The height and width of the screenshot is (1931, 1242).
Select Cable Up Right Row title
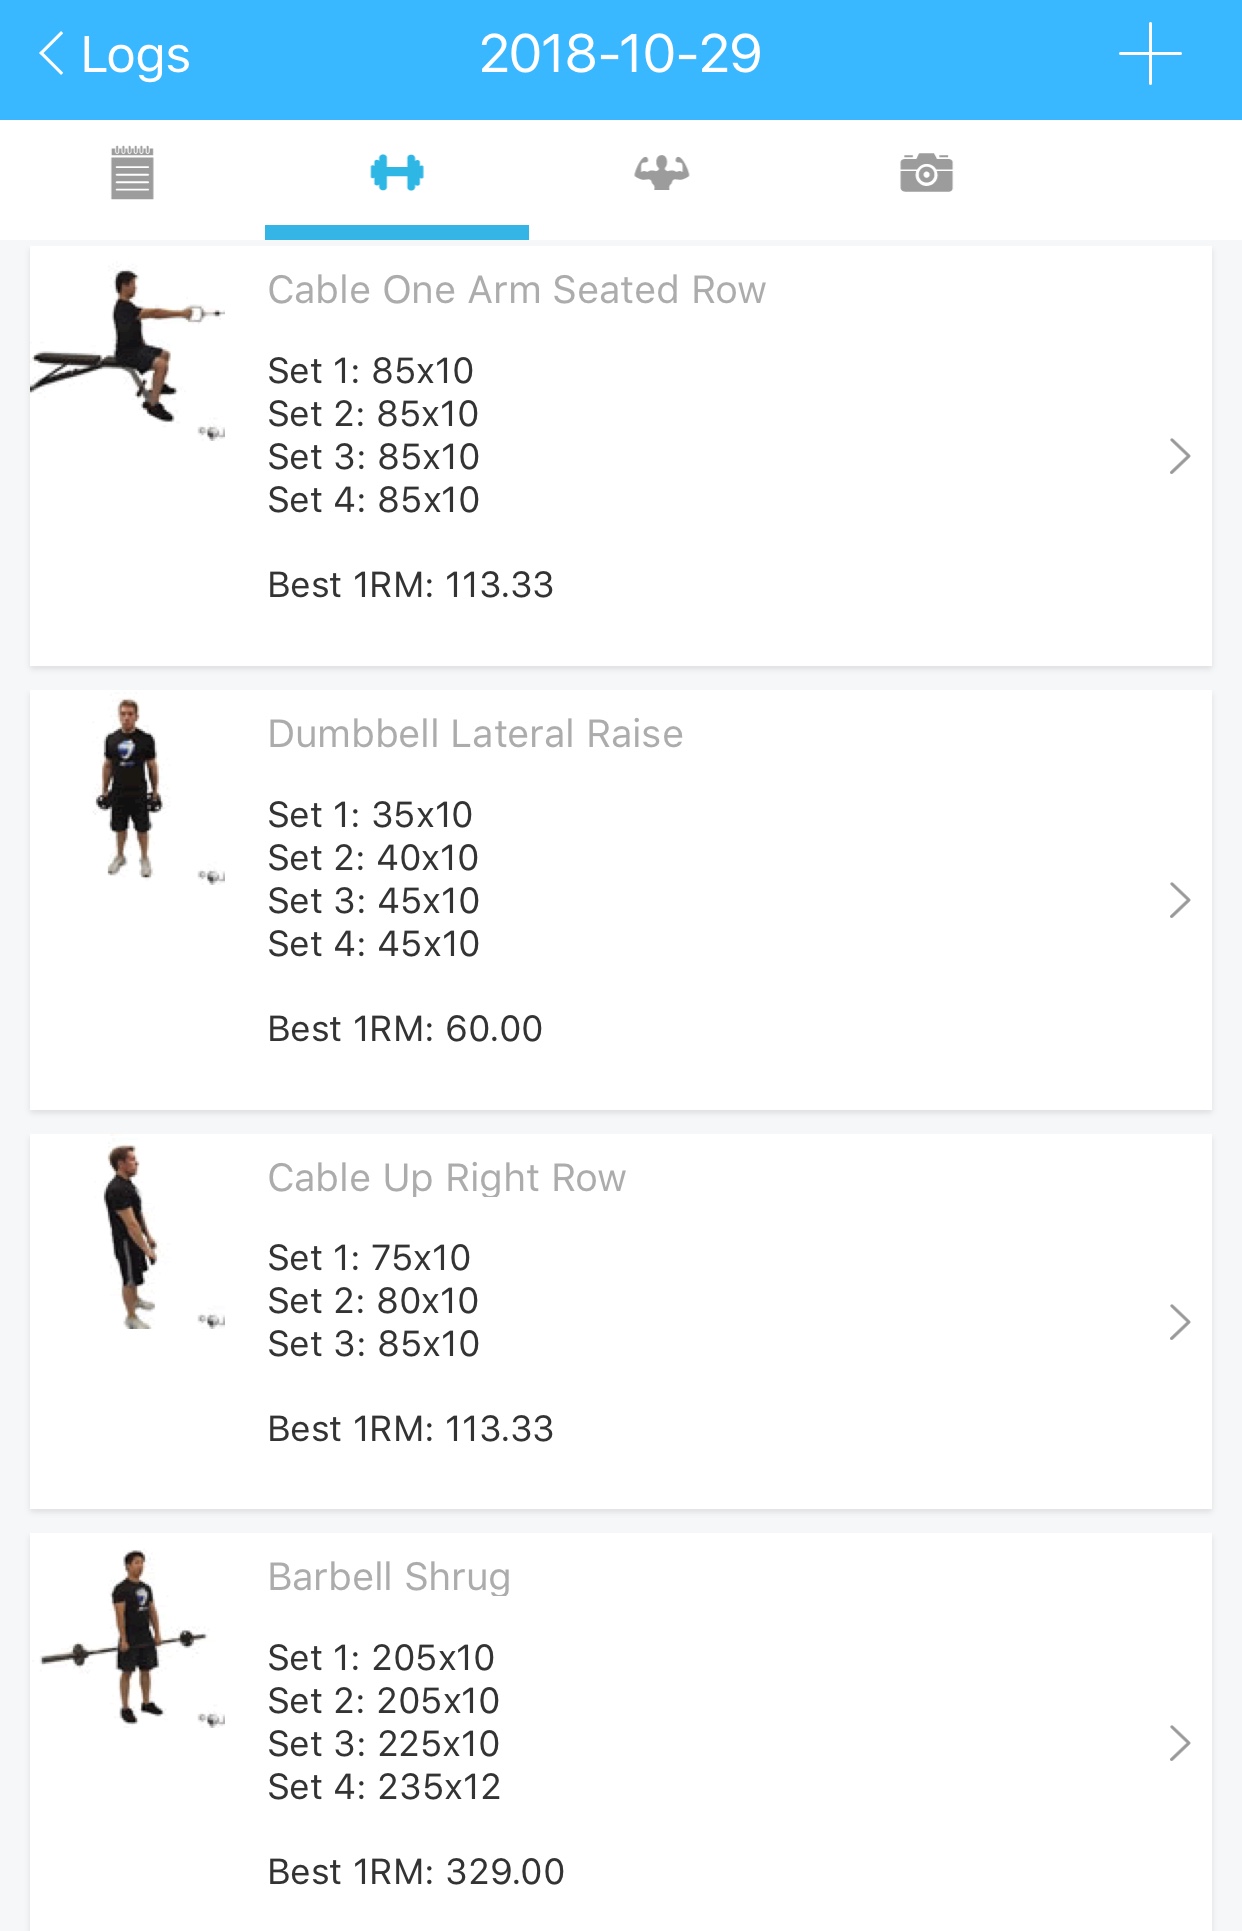pos(446,1178)
